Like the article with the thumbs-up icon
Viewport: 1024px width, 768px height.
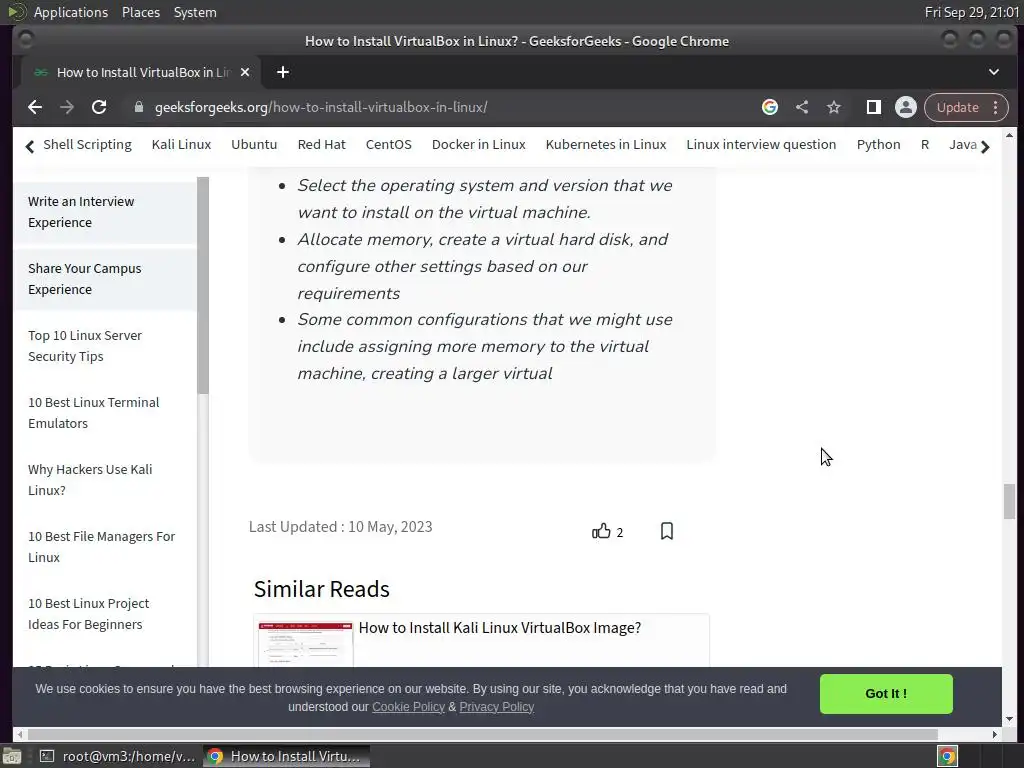(x=601, y=531)
